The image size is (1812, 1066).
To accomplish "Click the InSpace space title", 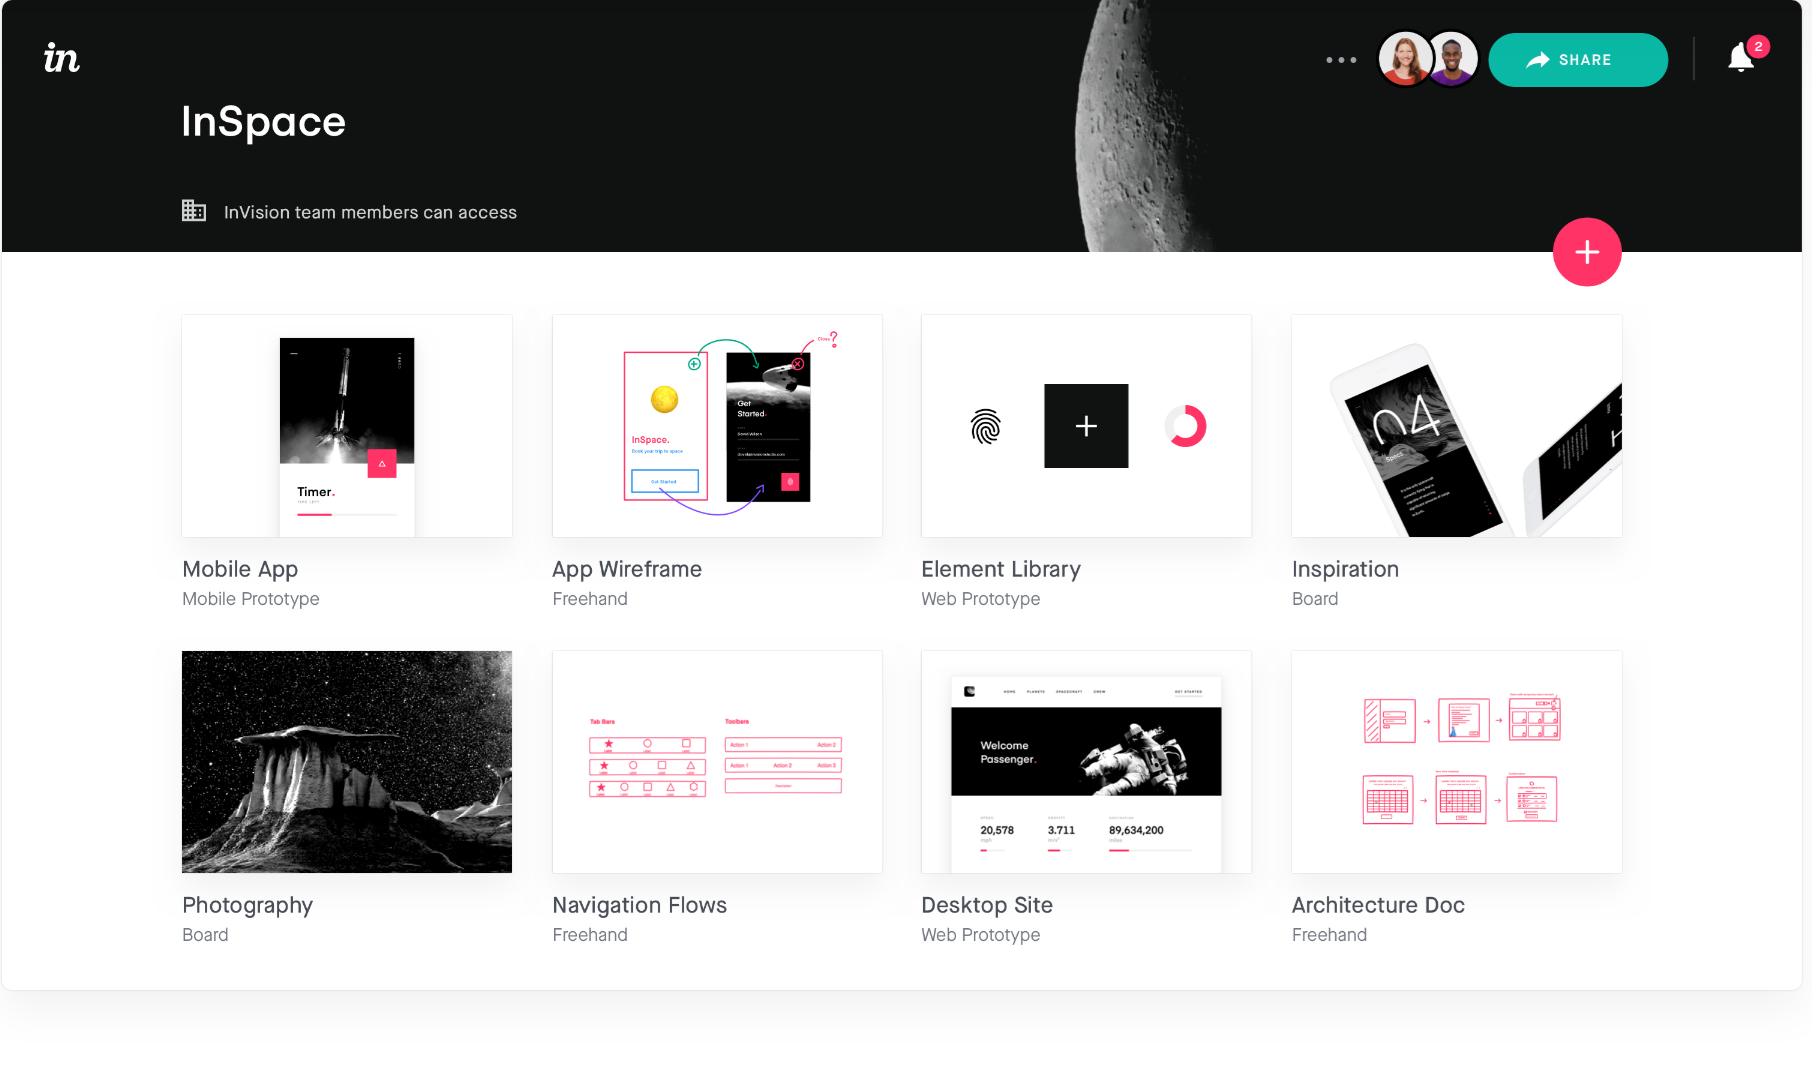I will coord(264,122).
